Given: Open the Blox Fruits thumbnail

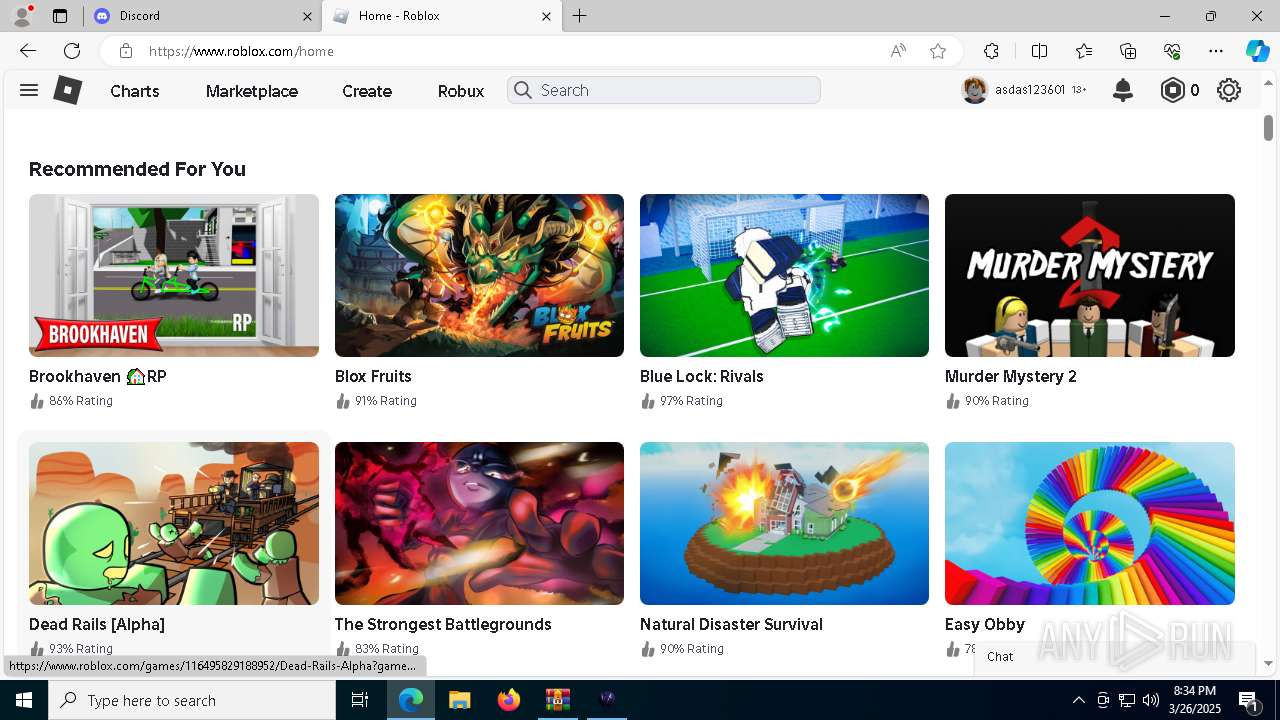Looking at the screenshot, I should tap(479, 275).
